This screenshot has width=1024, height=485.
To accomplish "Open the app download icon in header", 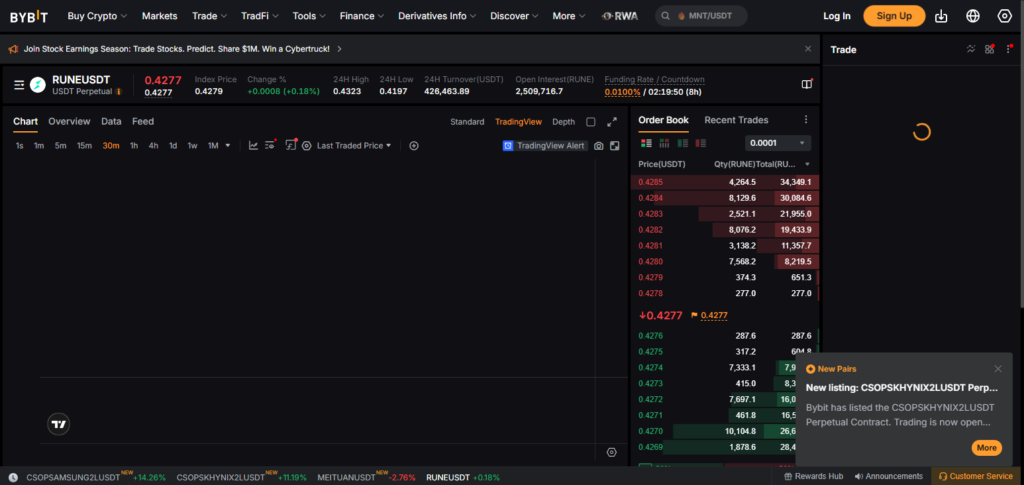I will coord(941,16).
